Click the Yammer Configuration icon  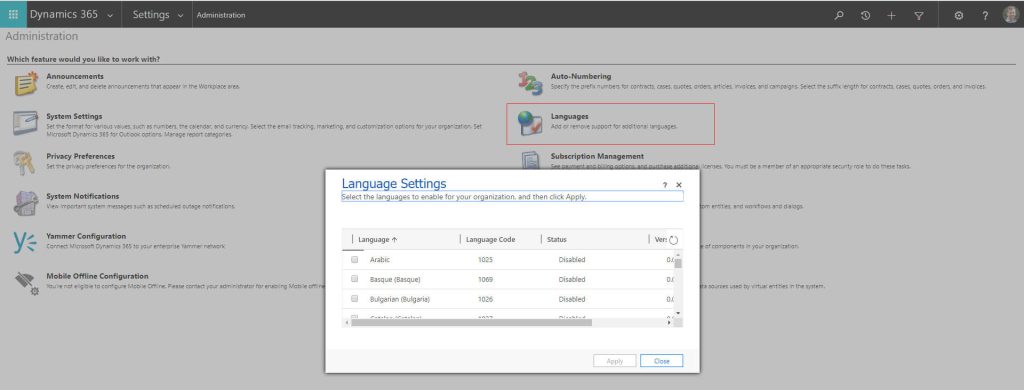(25, 242)
